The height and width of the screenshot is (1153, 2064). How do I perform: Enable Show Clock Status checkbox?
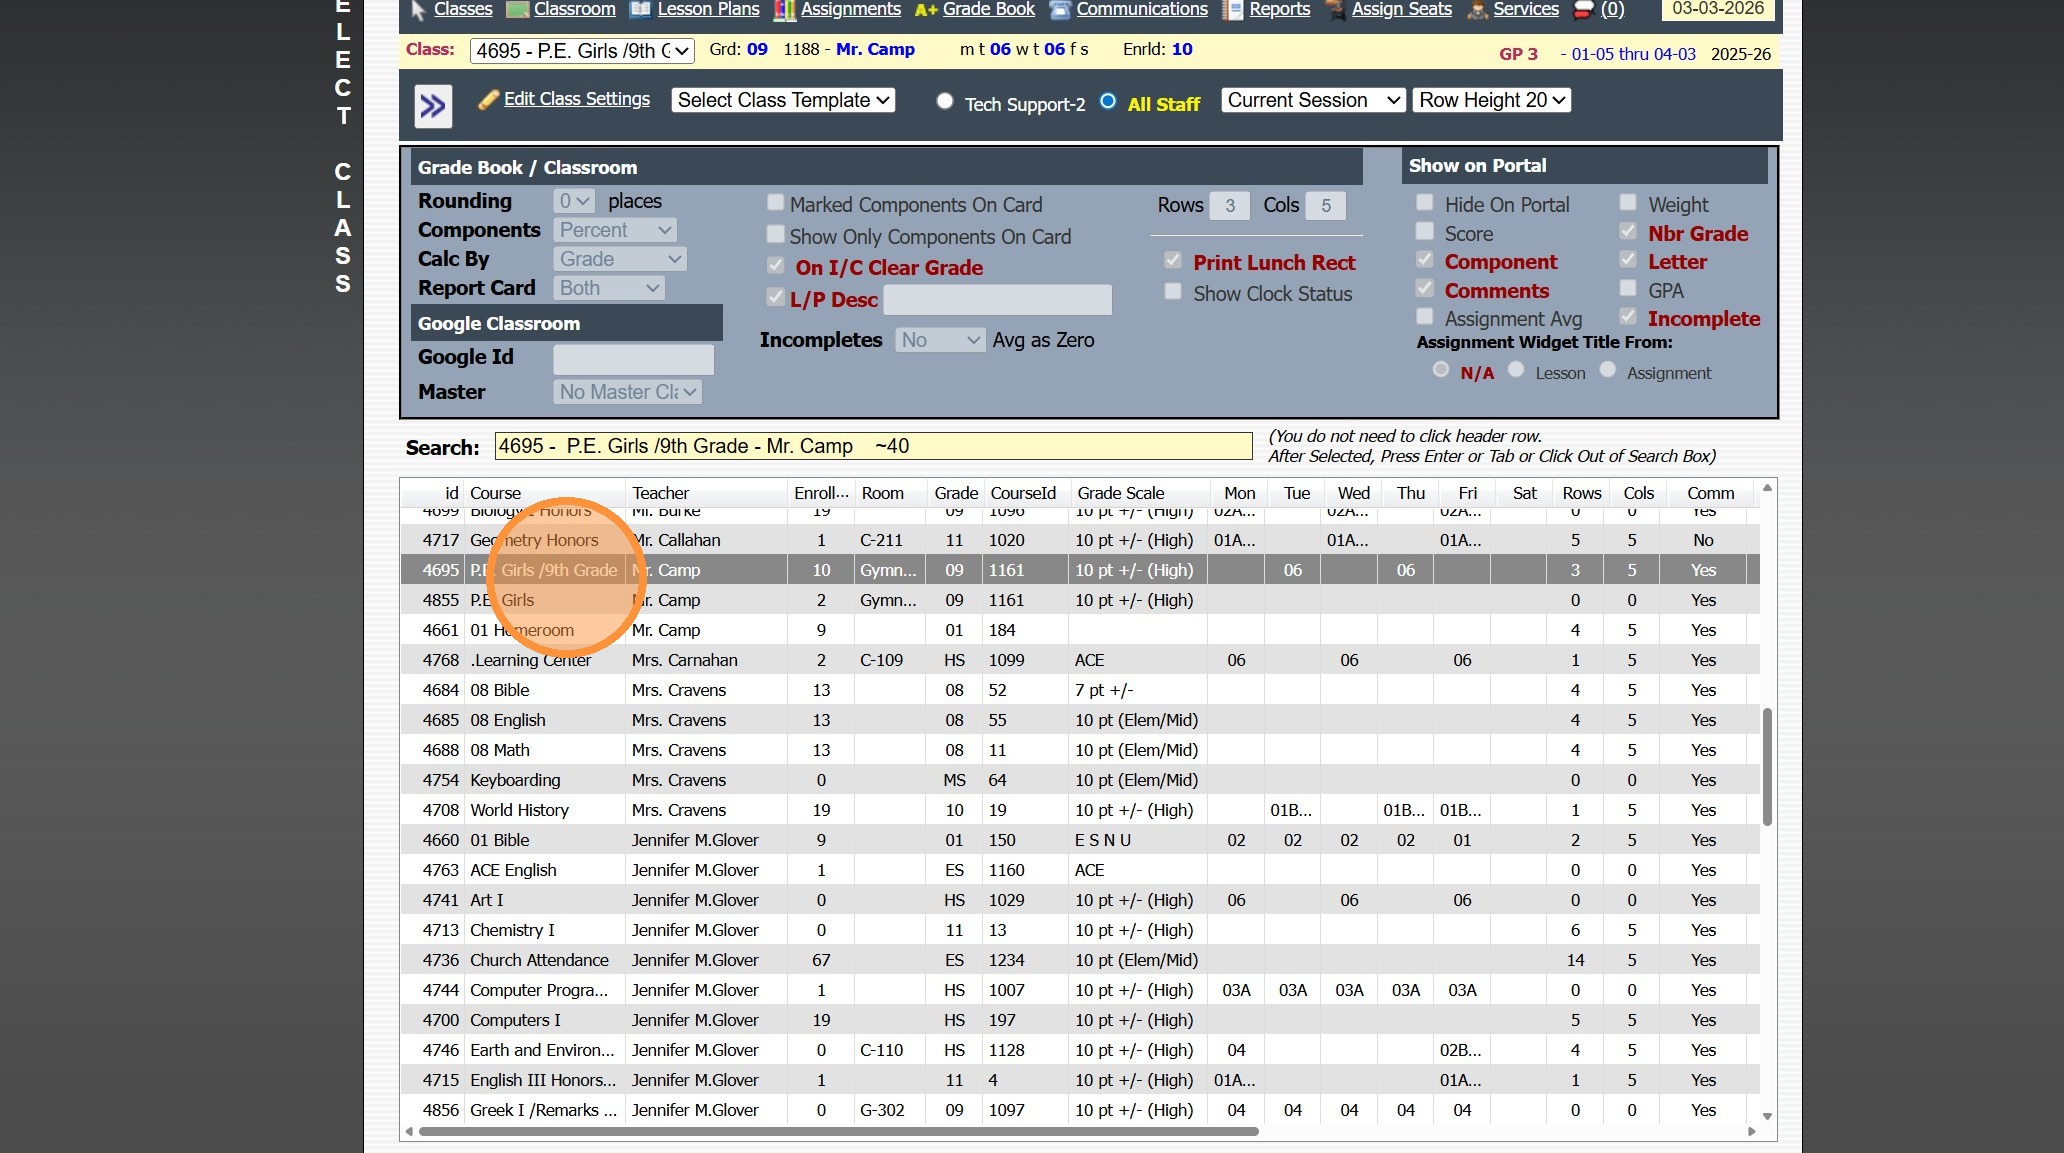tap(1173, 292)
